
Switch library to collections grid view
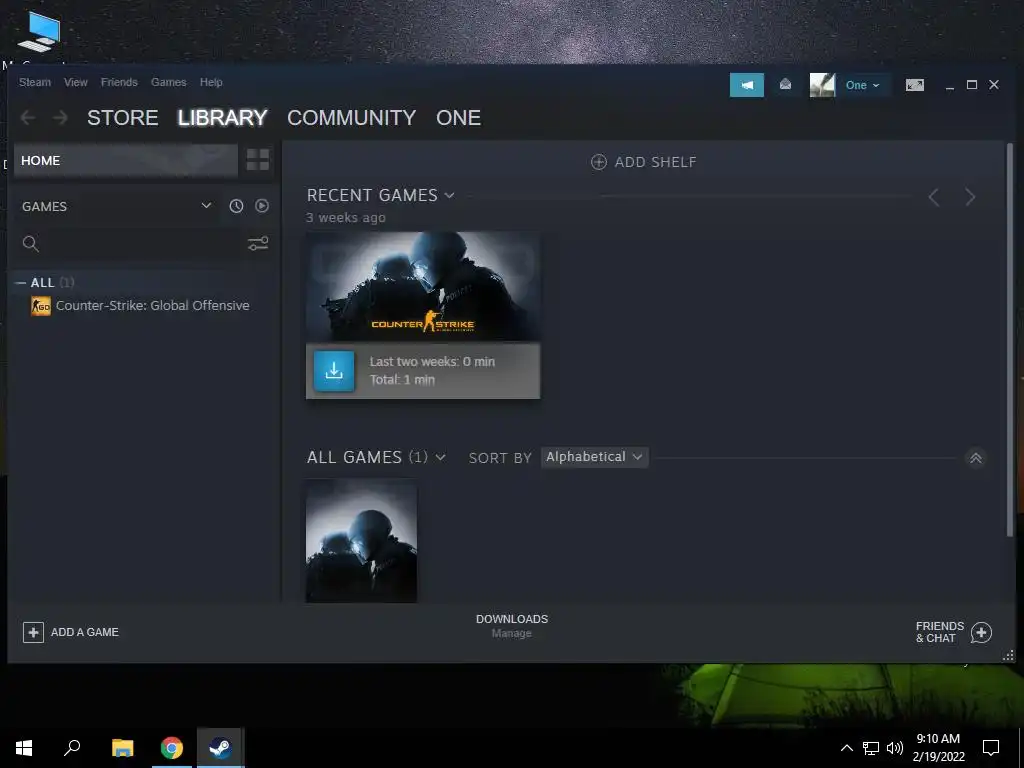point(258,159)
